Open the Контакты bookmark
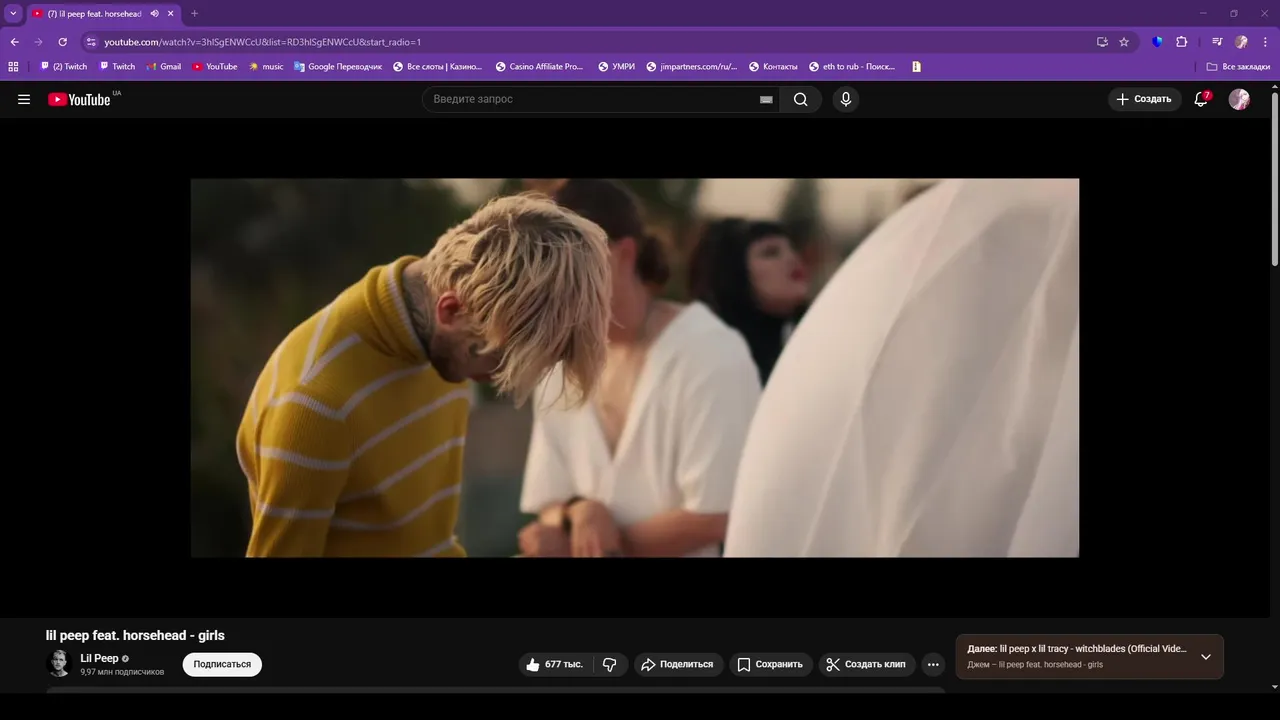 [773, 67]
